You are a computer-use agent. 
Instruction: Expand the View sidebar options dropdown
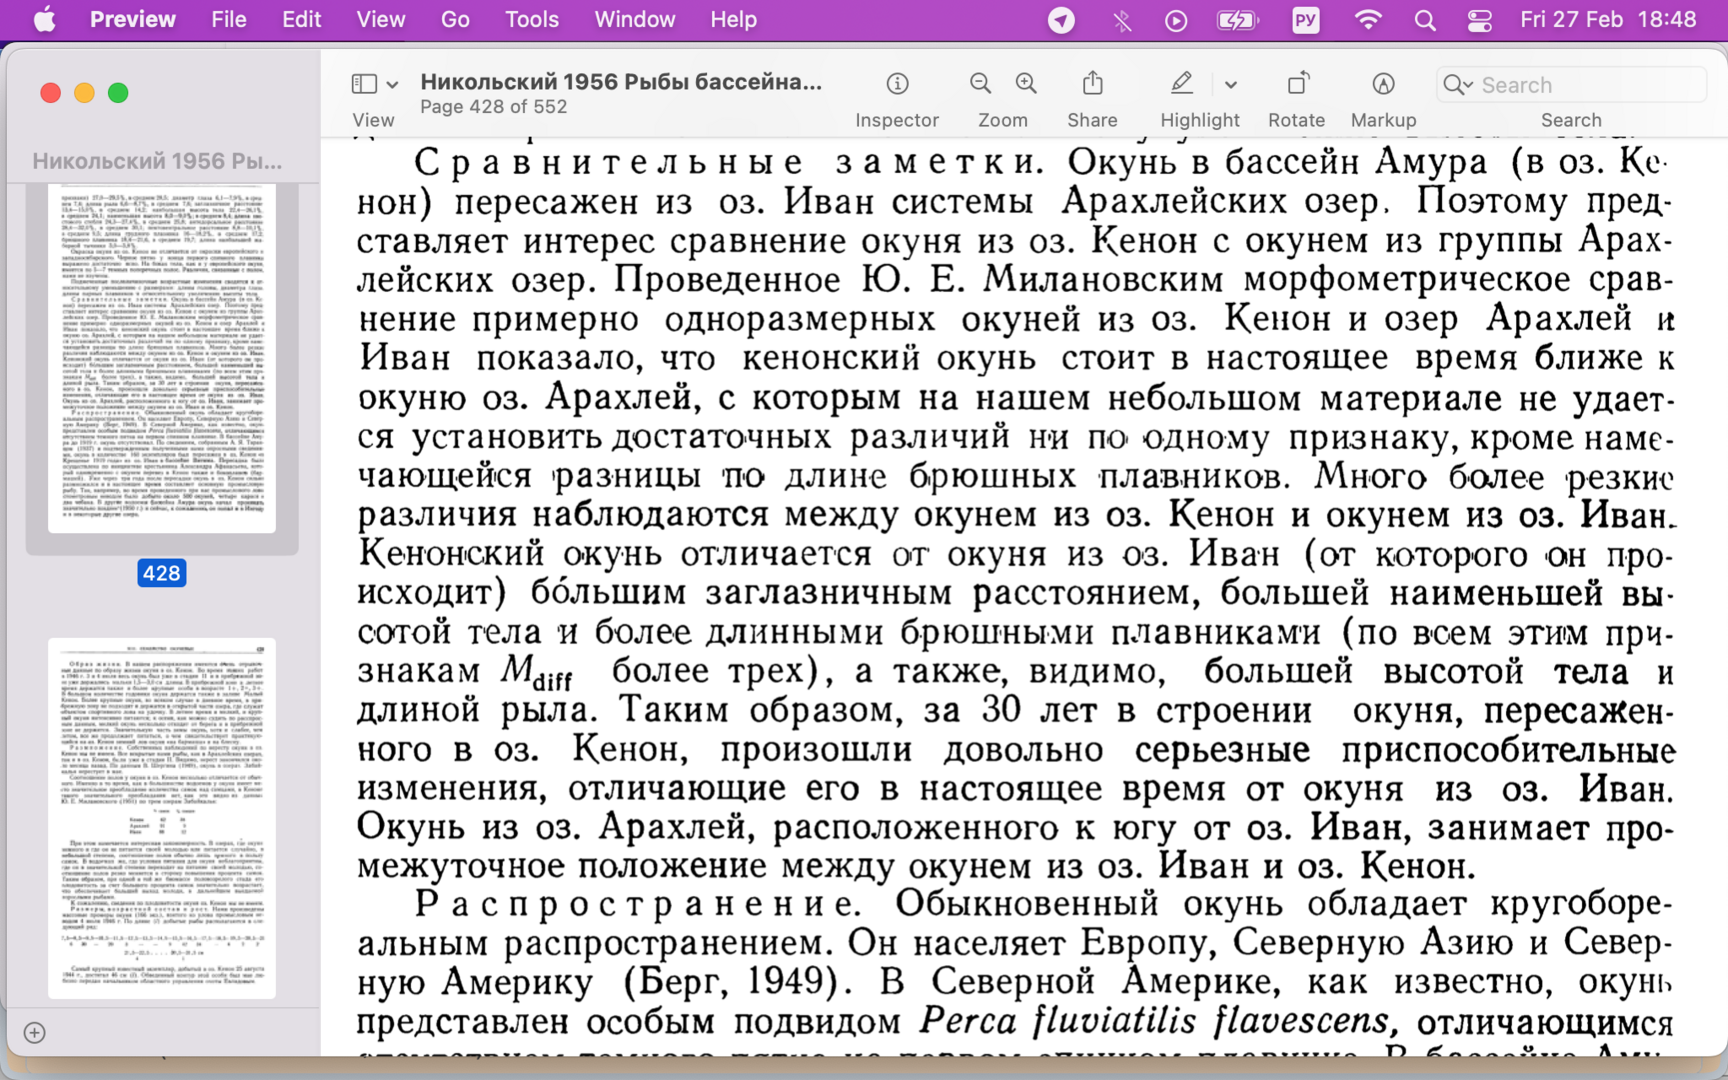click(392, 85)
